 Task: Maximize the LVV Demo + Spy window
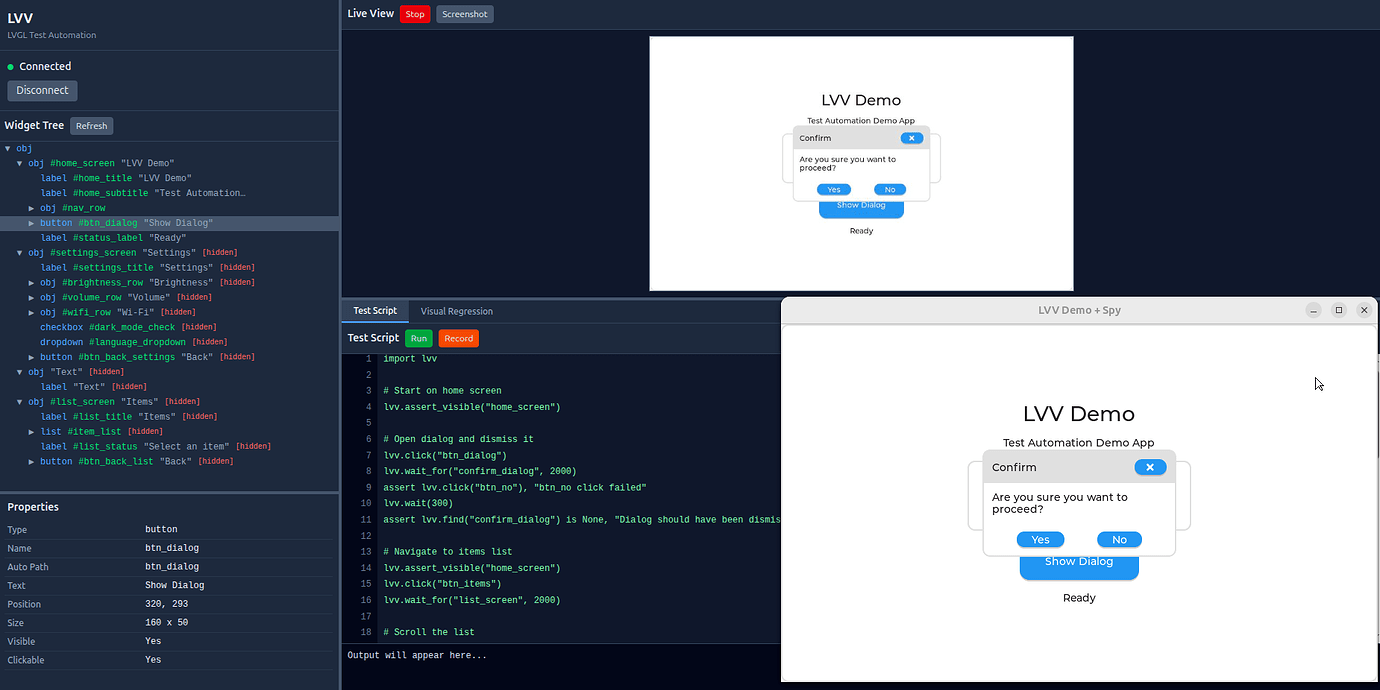tap(1339, 310)
